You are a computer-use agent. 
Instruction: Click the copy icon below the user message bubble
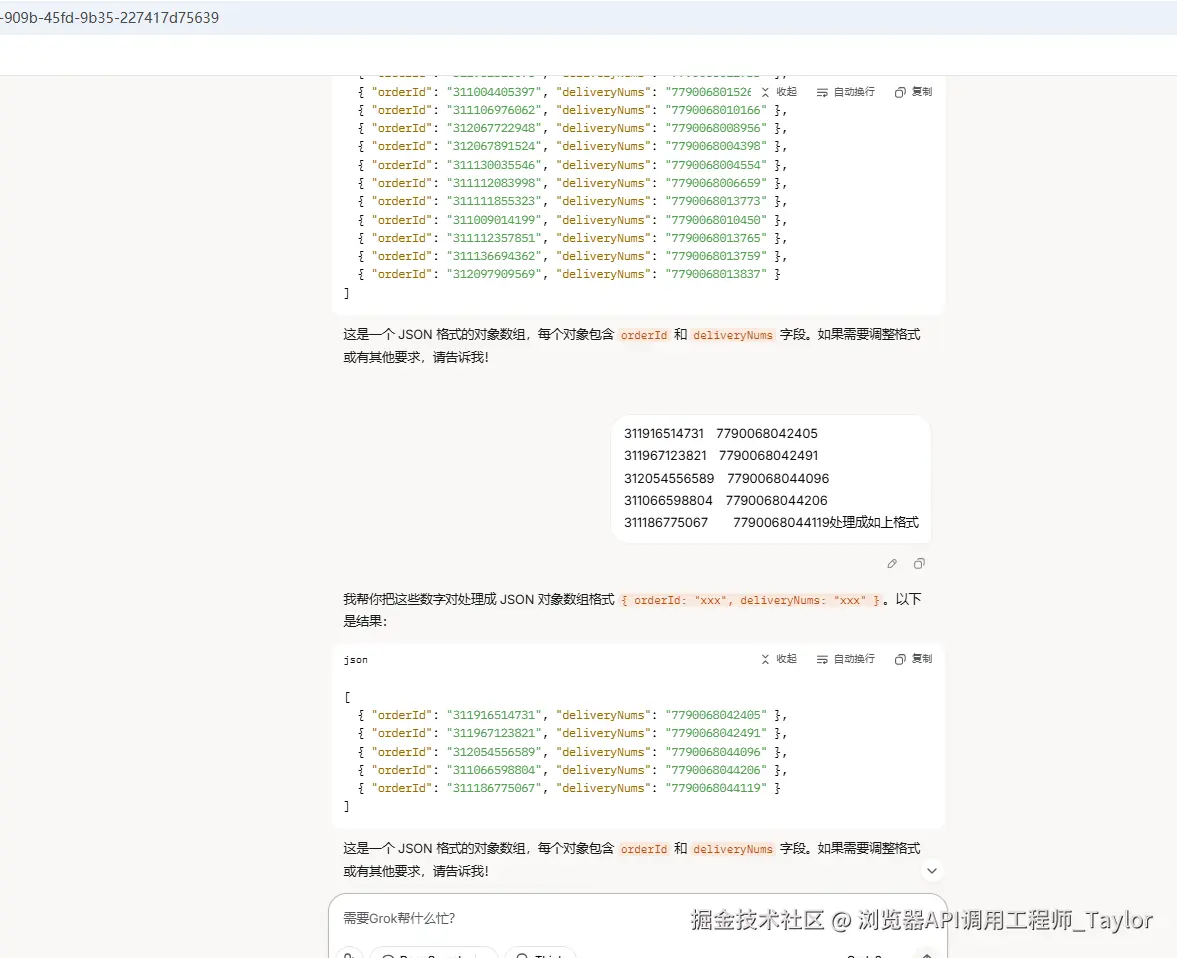point(919,563)
